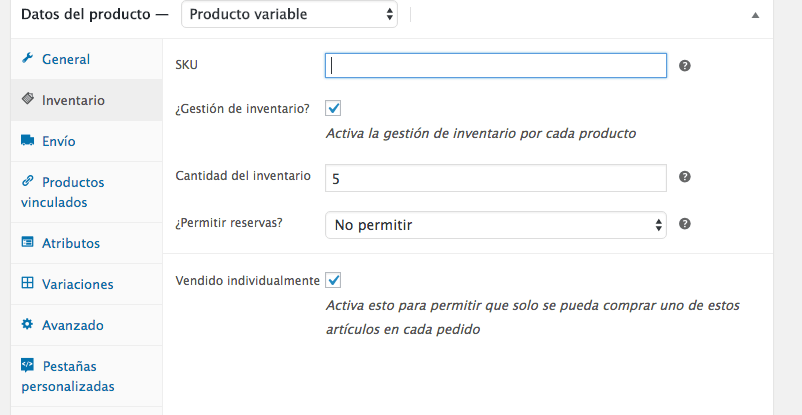This screenshot has height=415, width=802.
Task: Click the truck icon beside Envío
Action: coord(28,140)
